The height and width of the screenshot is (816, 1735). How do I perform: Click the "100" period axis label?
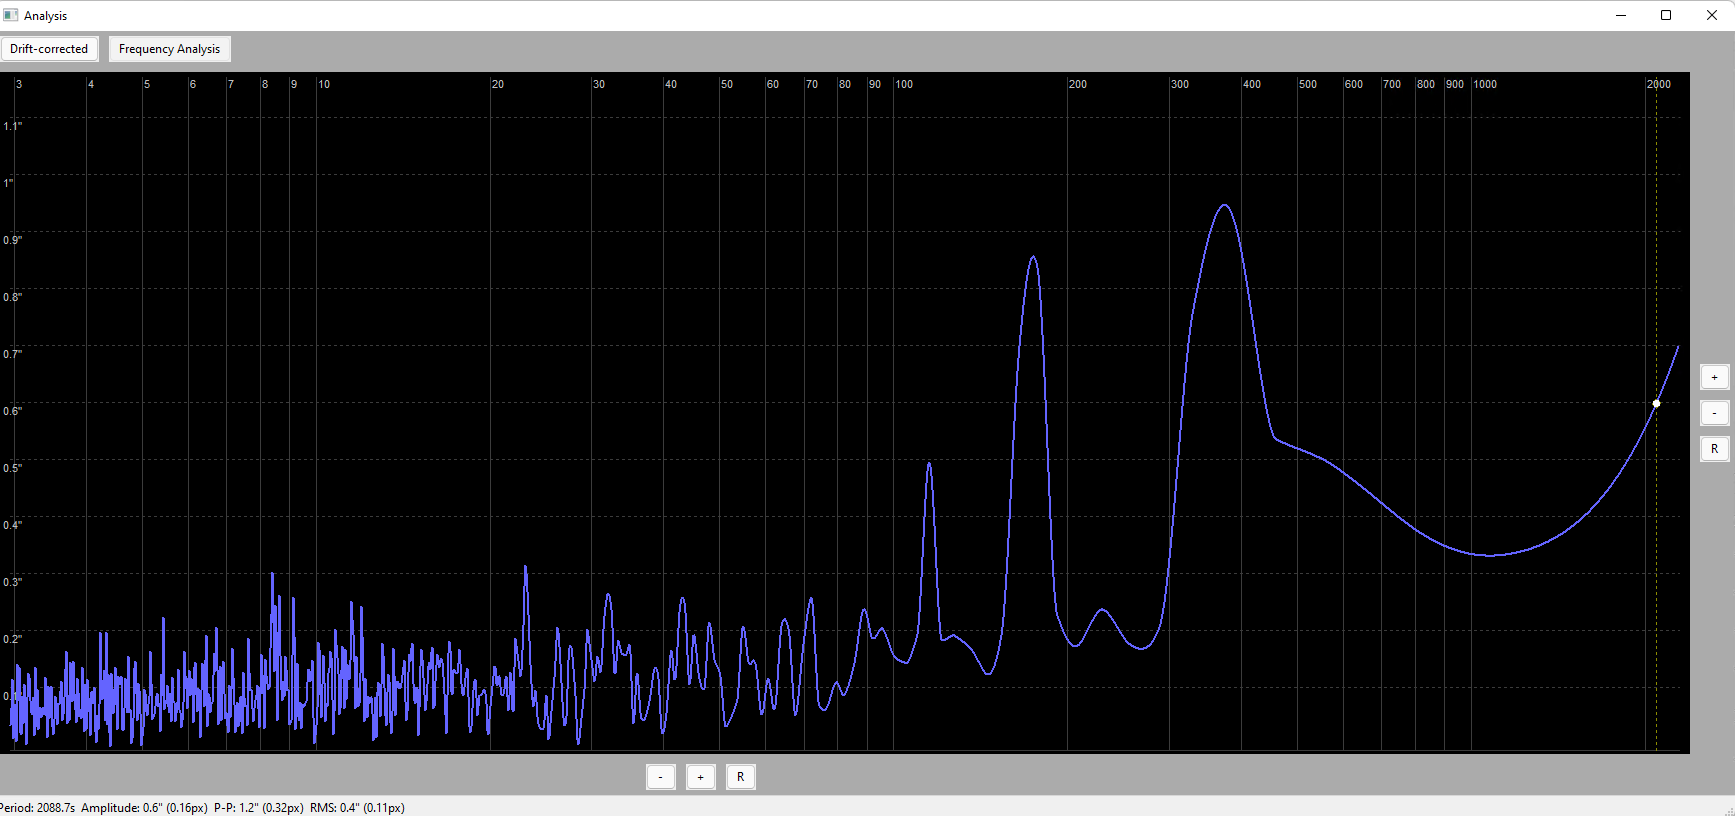(904, 84)
